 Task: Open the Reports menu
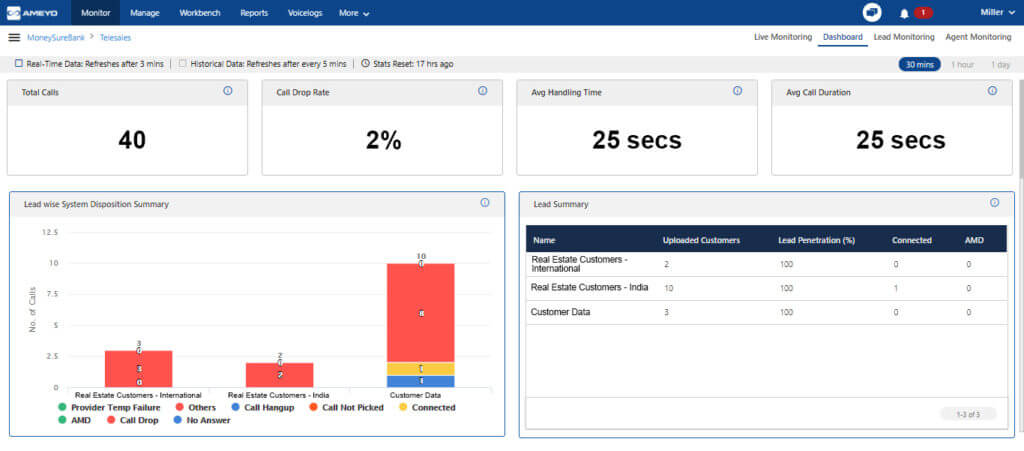[254, 13]
